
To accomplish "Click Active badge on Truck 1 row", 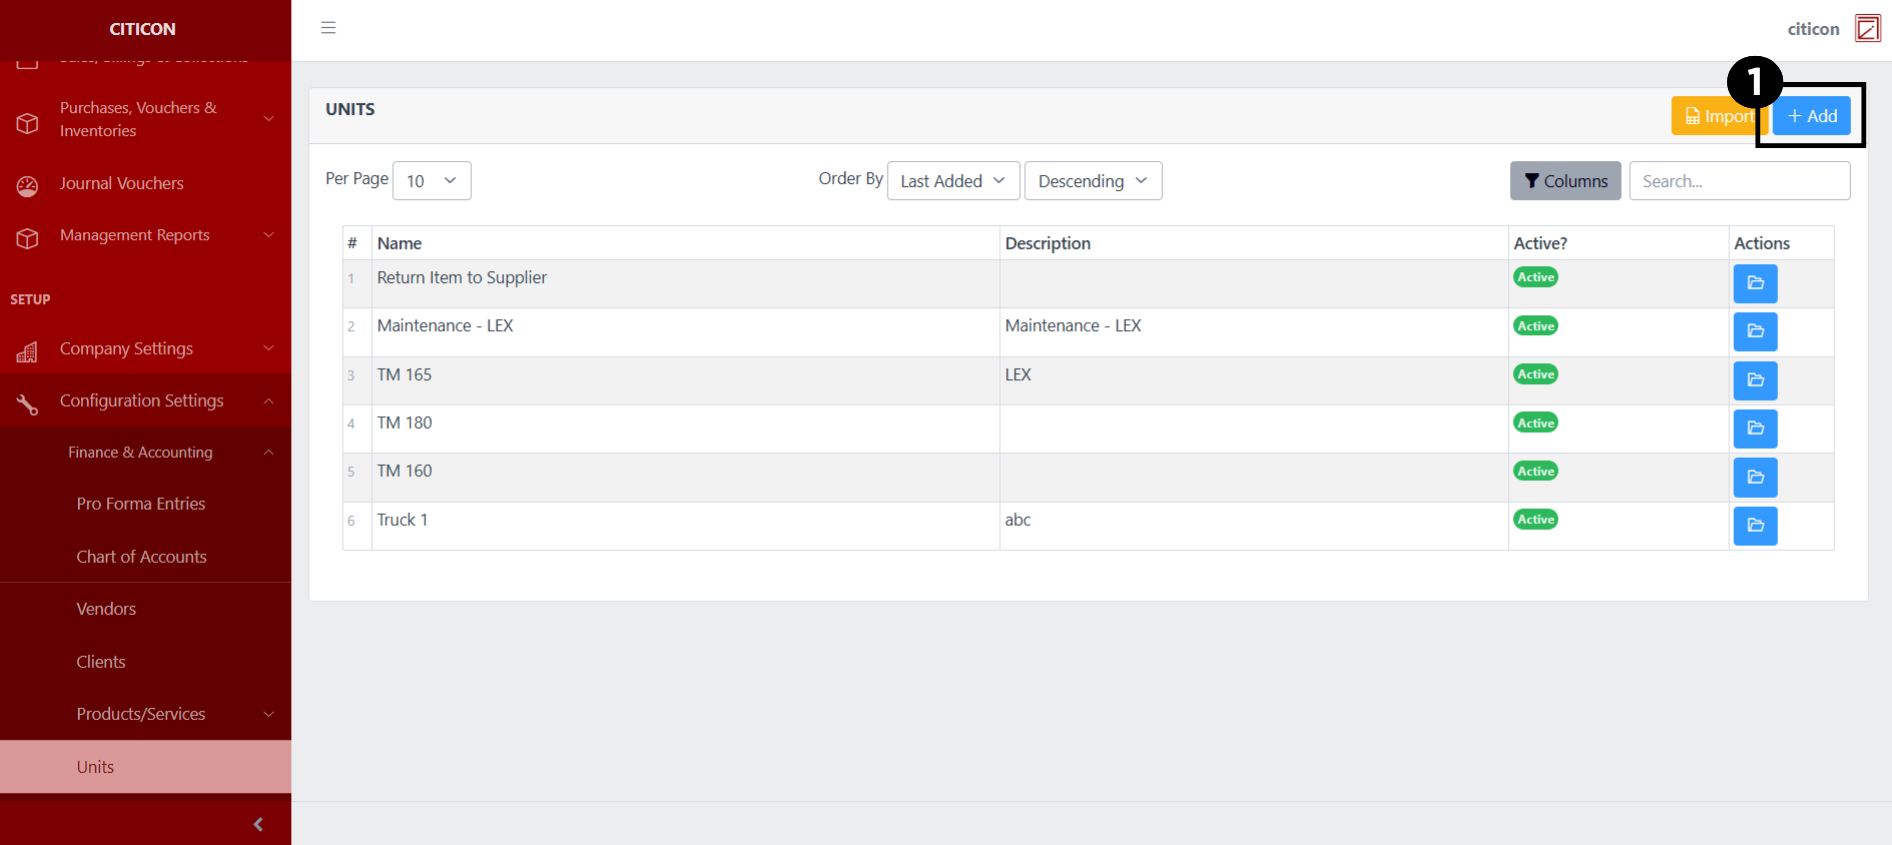I will click(1535, 519).
